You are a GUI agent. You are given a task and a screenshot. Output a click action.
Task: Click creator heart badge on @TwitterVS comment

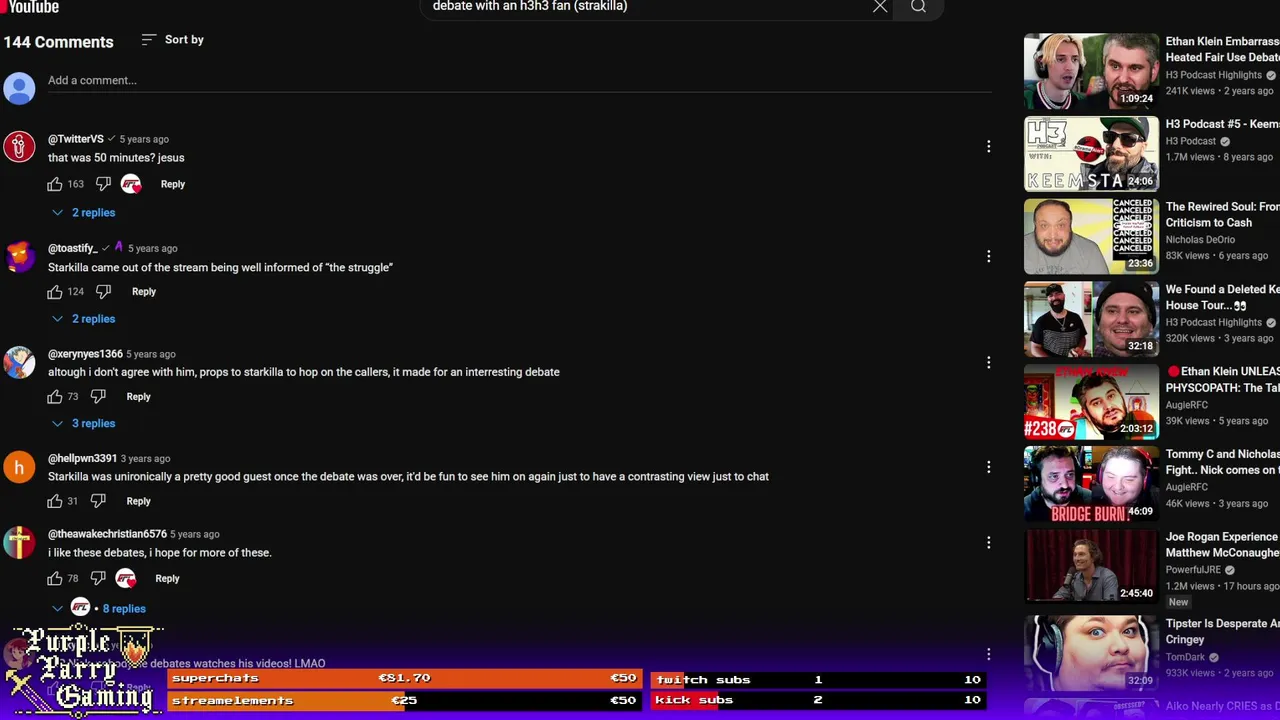(x=131, y=184)
